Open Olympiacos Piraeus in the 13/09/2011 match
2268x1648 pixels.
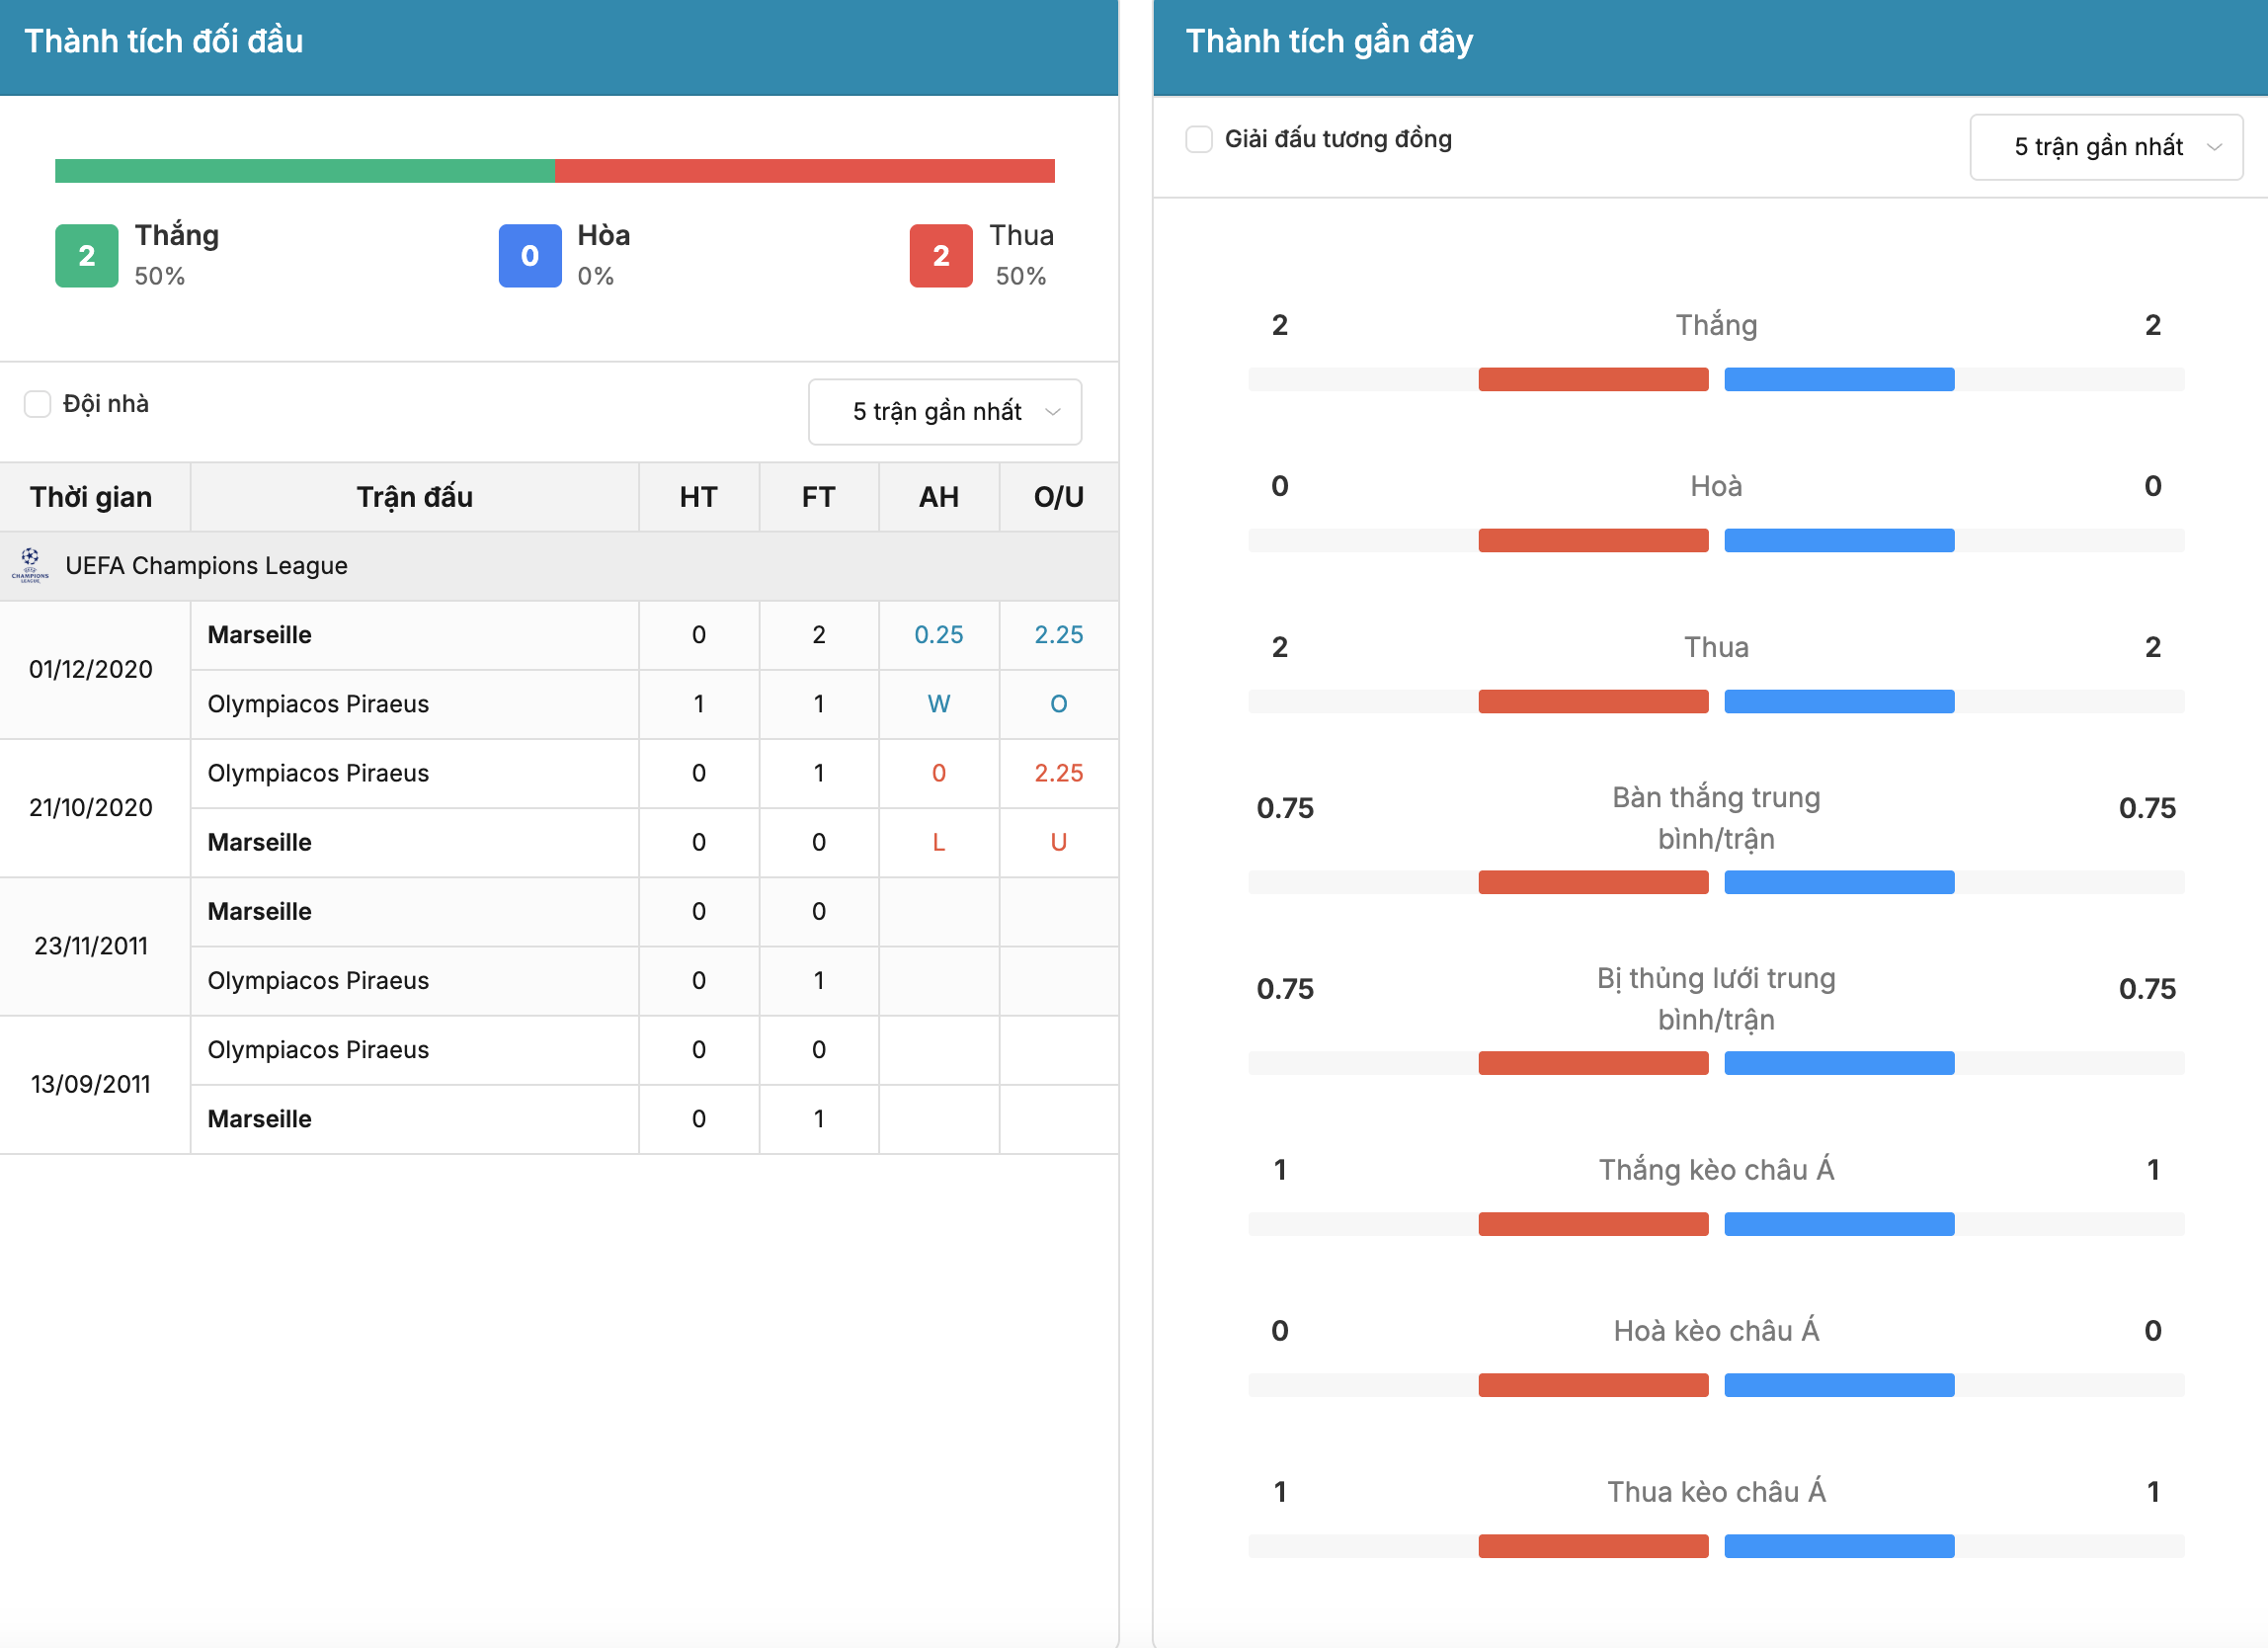click(x=318, y=1049)
